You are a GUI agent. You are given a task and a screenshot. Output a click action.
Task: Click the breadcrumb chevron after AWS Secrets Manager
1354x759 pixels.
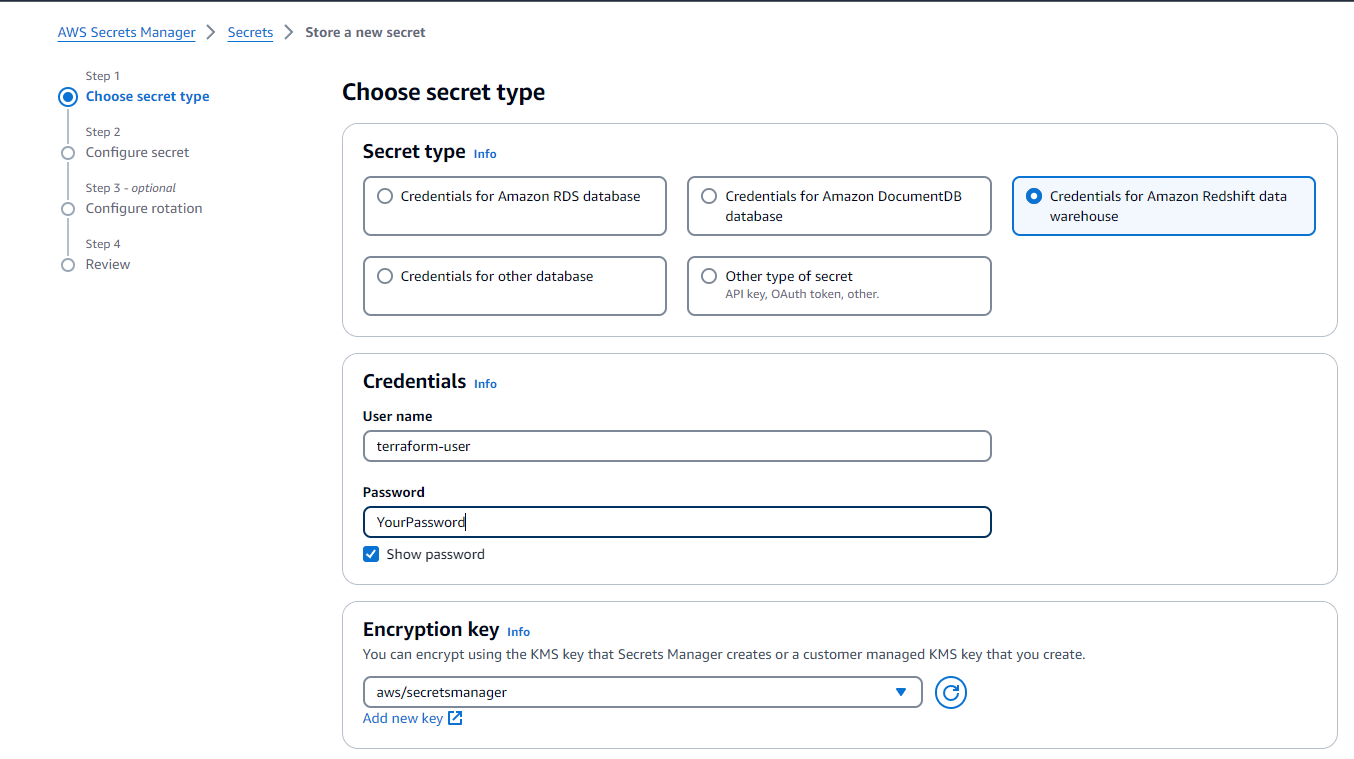pos(211,32)
